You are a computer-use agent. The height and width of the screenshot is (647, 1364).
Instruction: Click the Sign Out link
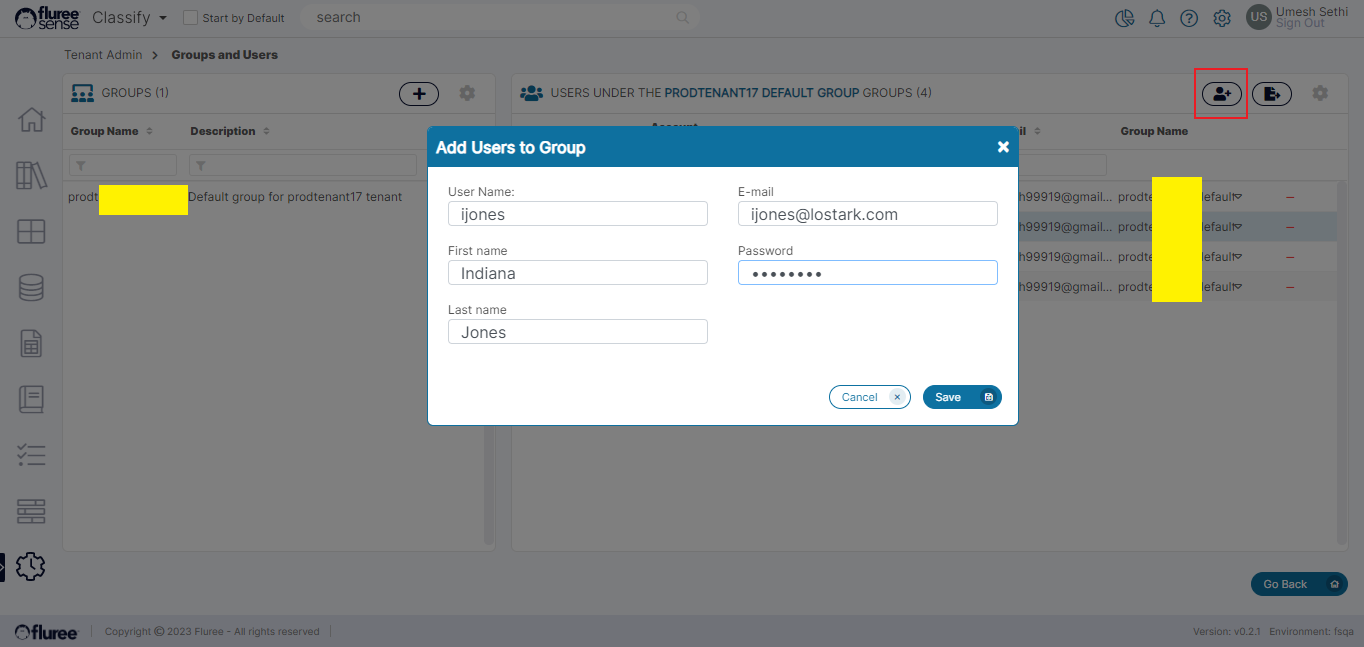coord(1299,24)
